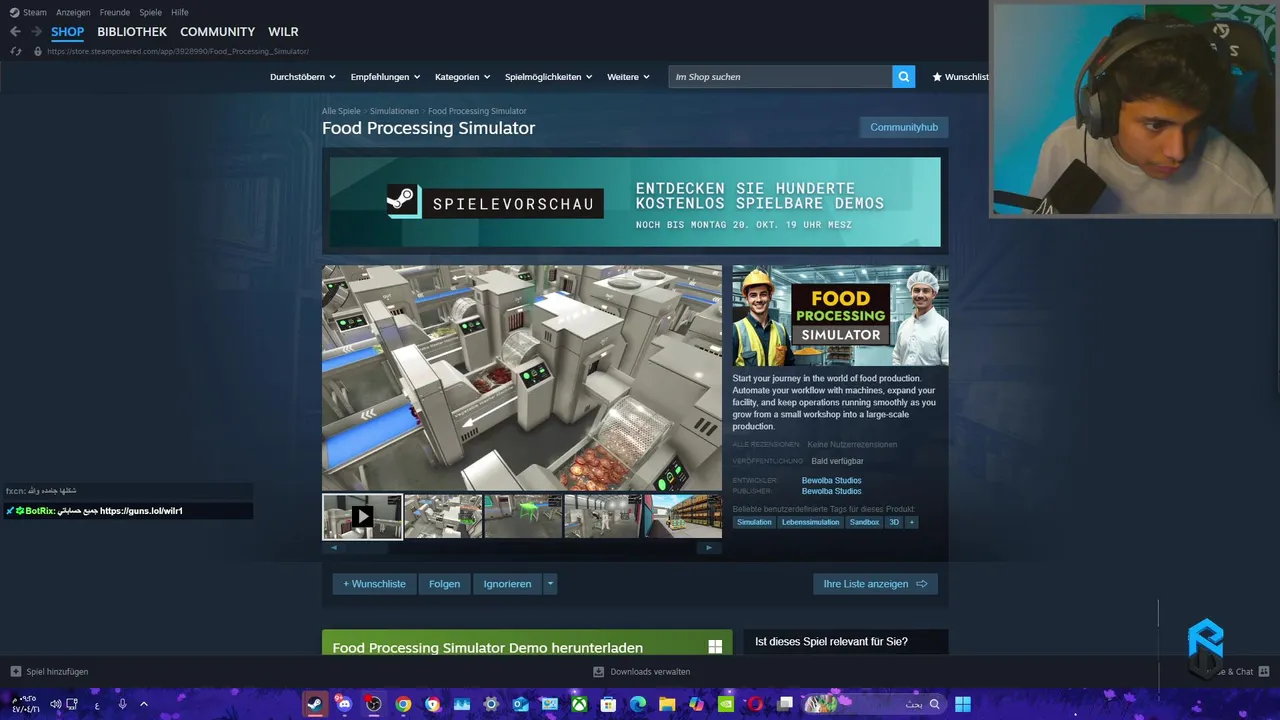
Task: Open the Bewolba Studios publisher link
Action: pos(831,491)
